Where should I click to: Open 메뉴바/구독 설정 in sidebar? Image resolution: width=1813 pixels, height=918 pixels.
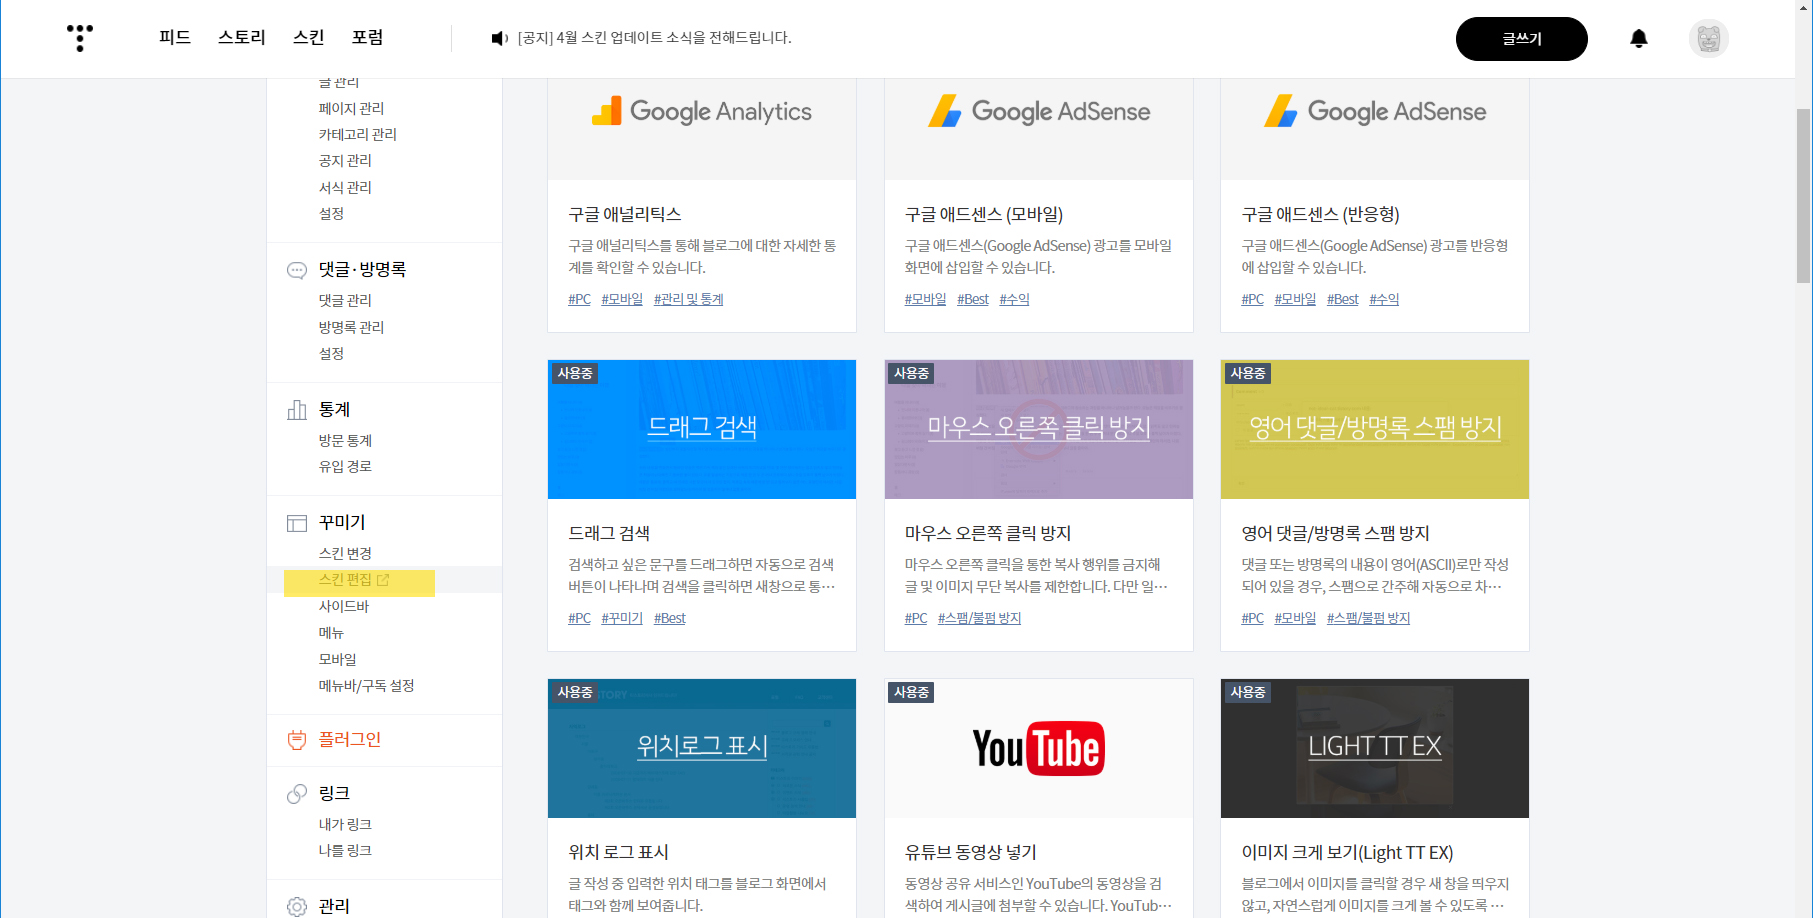(366, 685)
